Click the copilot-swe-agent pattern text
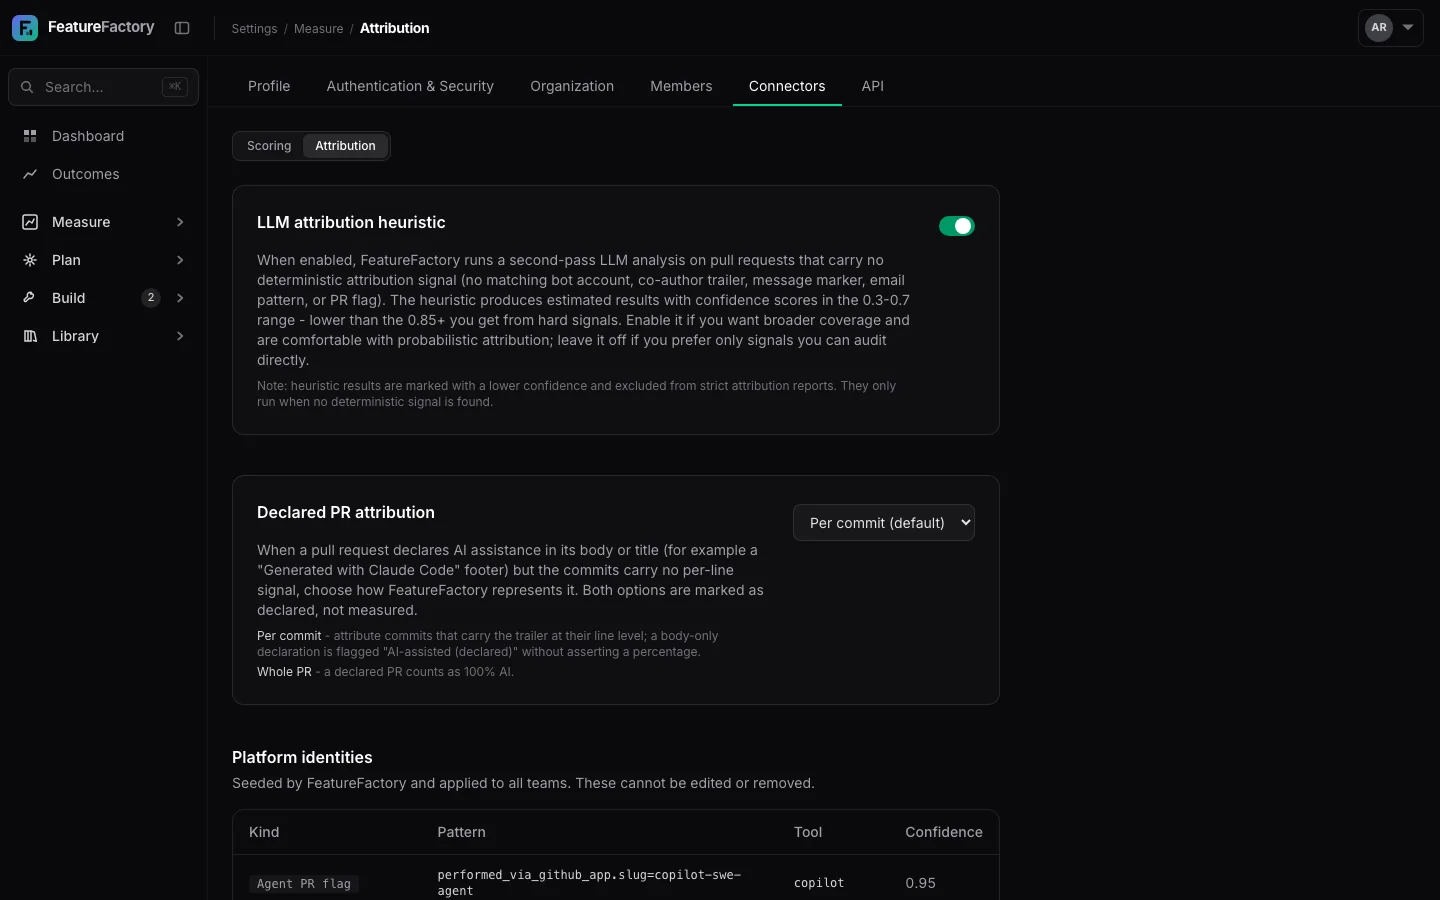 (589, 883)
